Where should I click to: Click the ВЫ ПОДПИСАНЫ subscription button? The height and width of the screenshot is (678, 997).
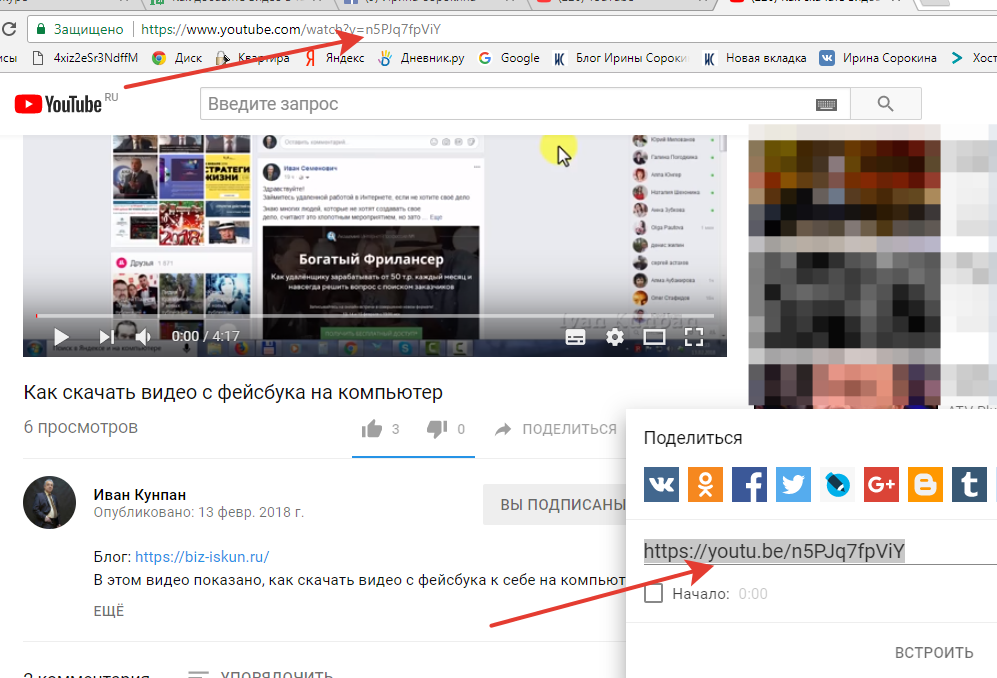pyautogui.click(x=554, y=504)
